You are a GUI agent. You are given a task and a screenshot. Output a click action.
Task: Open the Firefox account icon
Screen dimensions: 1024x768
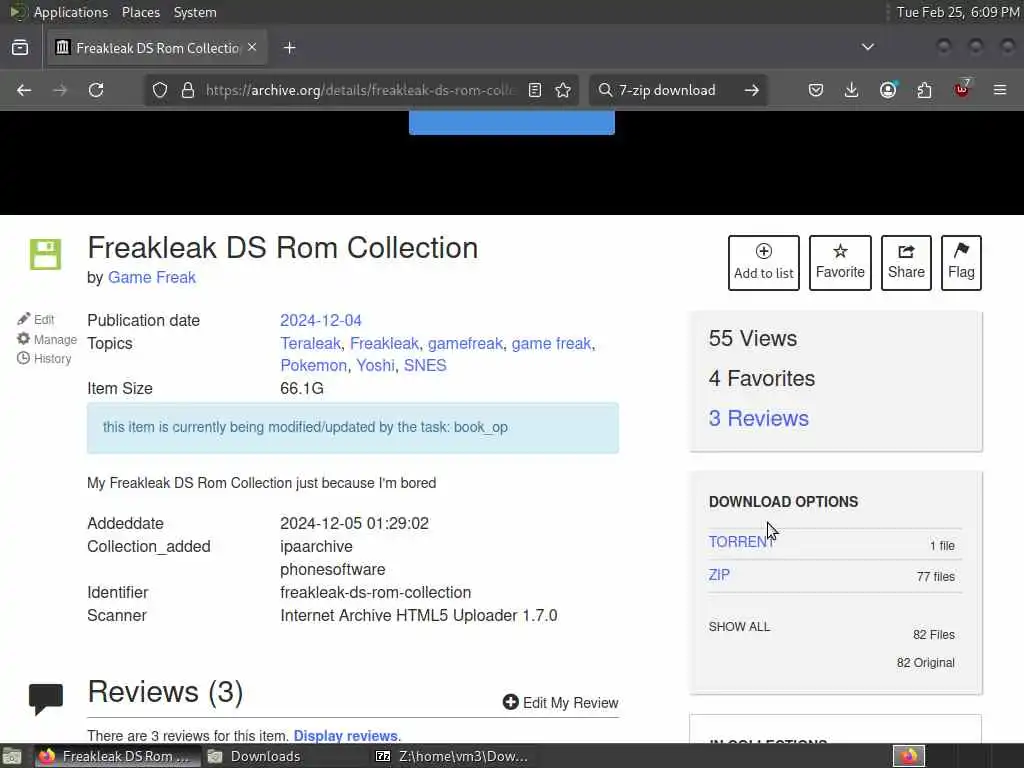coord(888,90)
